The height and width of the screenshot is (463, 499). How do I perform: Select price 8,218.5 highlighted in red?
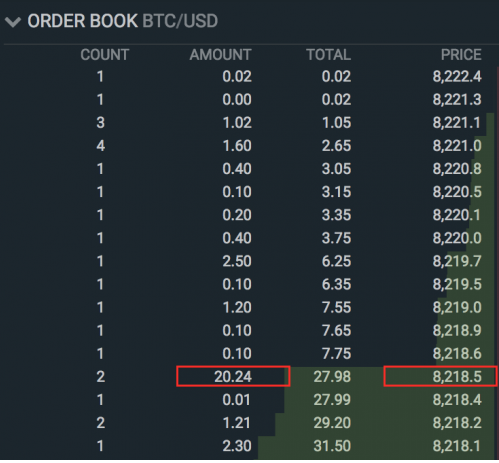[x=457, y=377]
